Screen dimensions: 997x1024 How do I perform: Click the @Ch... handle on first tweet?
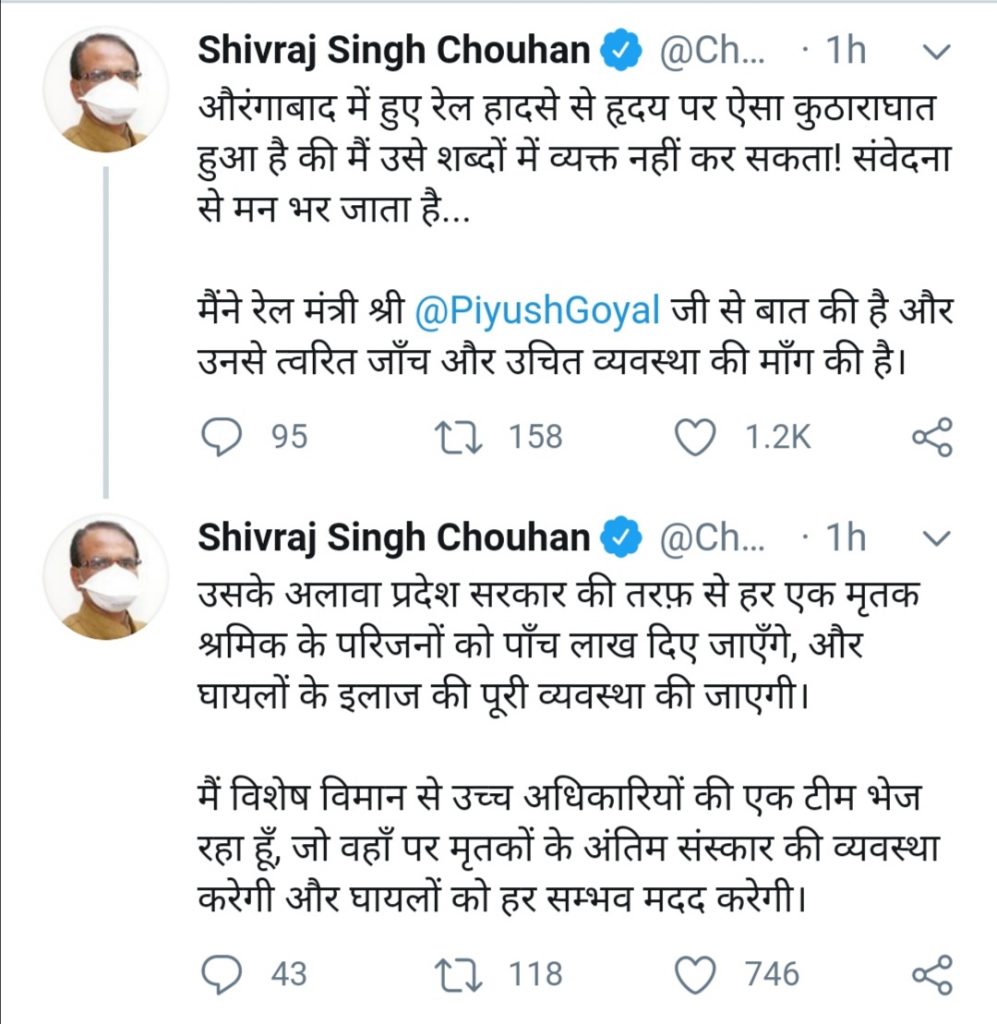pyautogui.click(x=712, y=51)
